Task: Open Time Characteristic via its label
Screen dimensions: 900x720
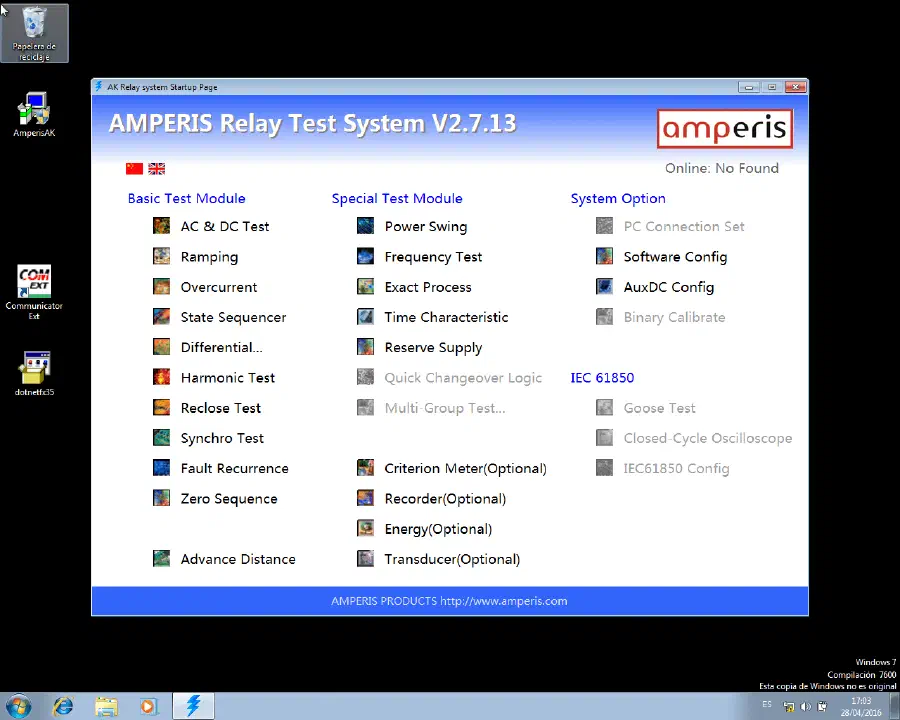Action: point(446,317)
